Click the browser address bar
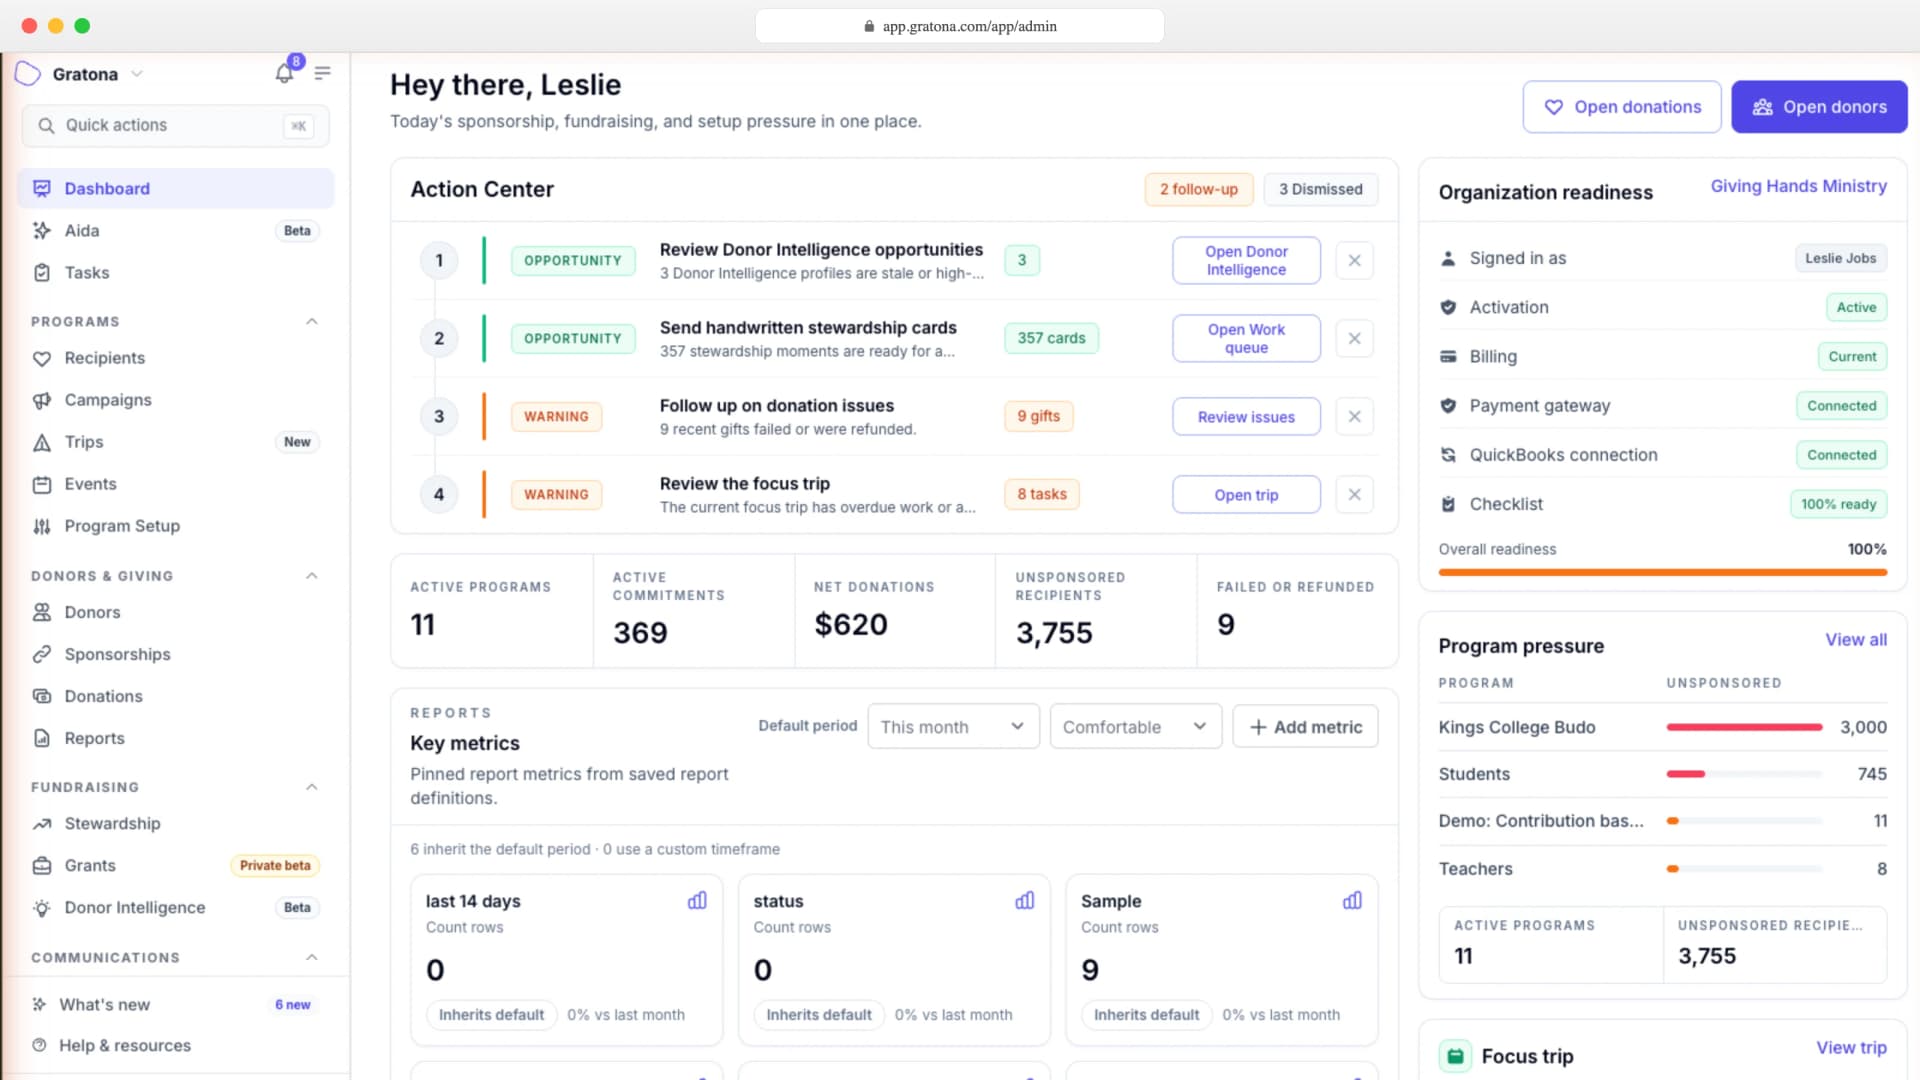 coord(959,26)
